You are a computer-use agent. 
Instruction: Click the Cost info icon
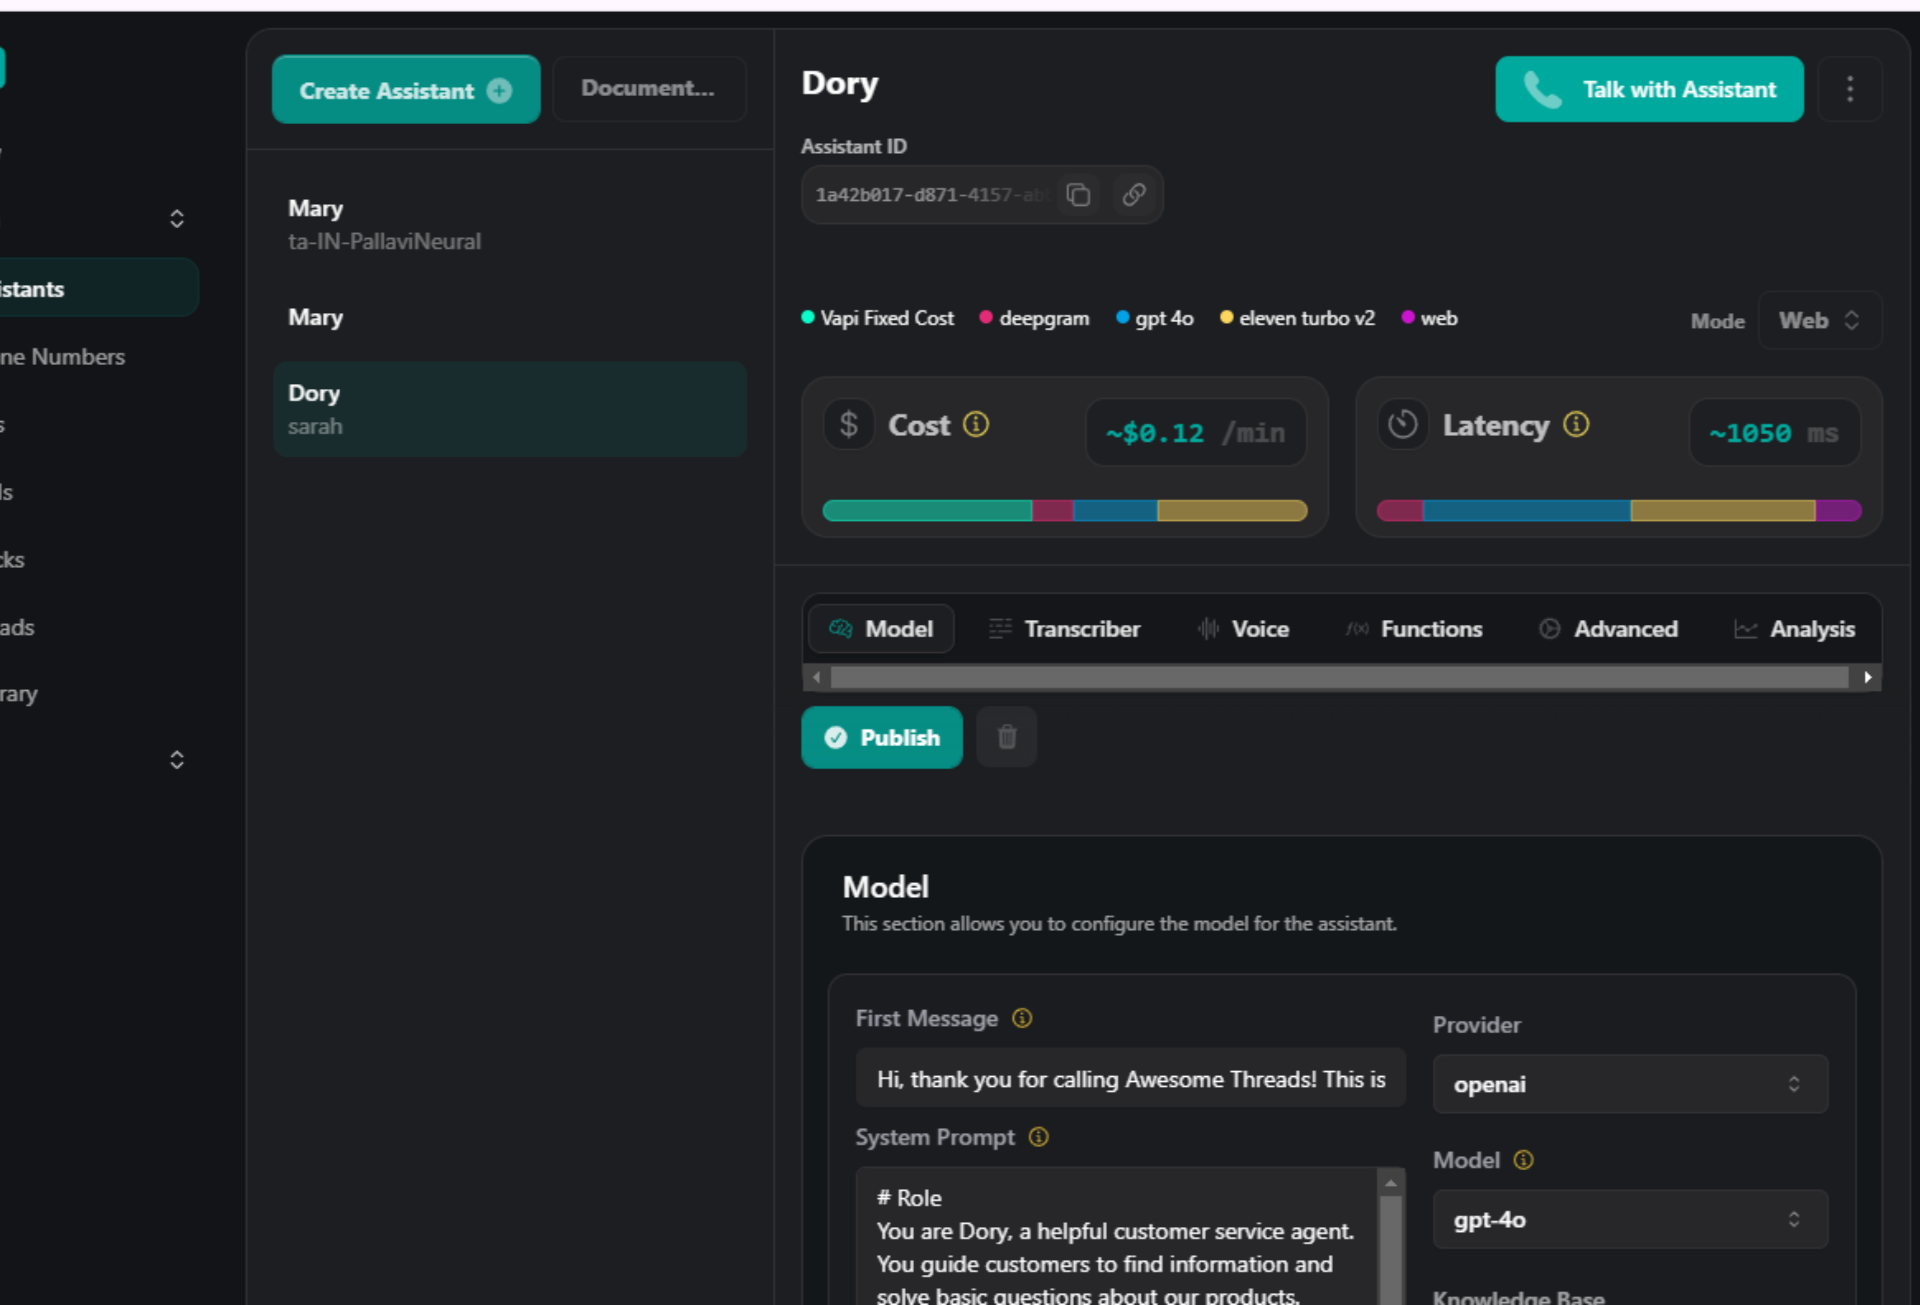coord(976,425)
